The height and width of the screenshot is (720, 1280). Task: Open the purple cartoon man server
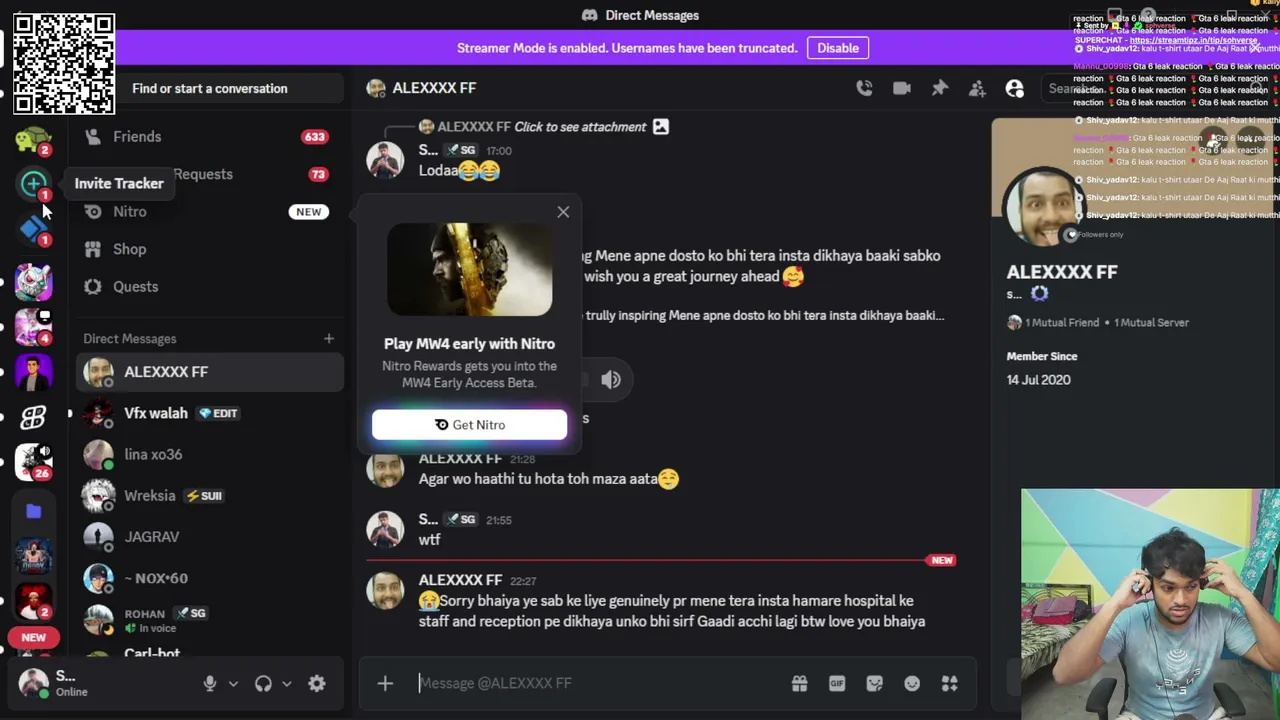pyautogui.click(x=33, y=373)
